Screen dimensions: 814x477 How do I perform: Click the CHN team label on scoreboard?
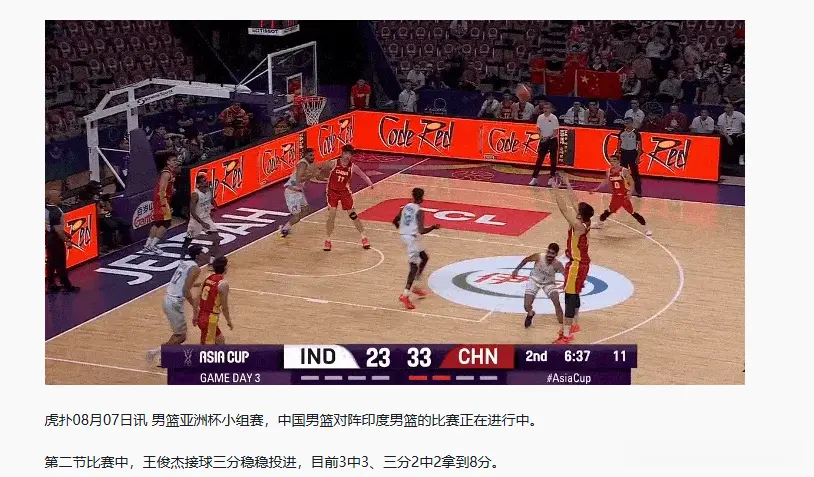[x=478, y=357]
